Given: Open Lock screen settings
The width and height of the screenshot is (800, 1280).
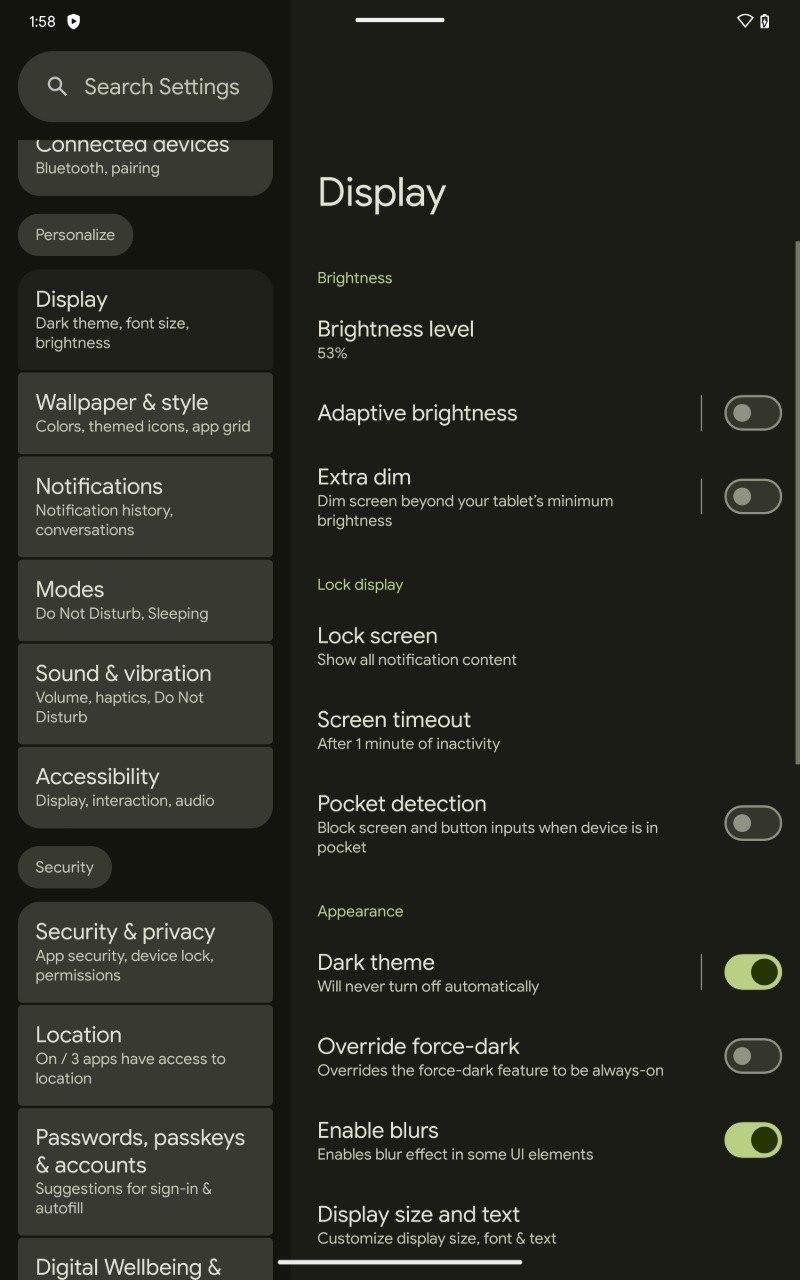Looking at the screenshot, I should [545, 646].
